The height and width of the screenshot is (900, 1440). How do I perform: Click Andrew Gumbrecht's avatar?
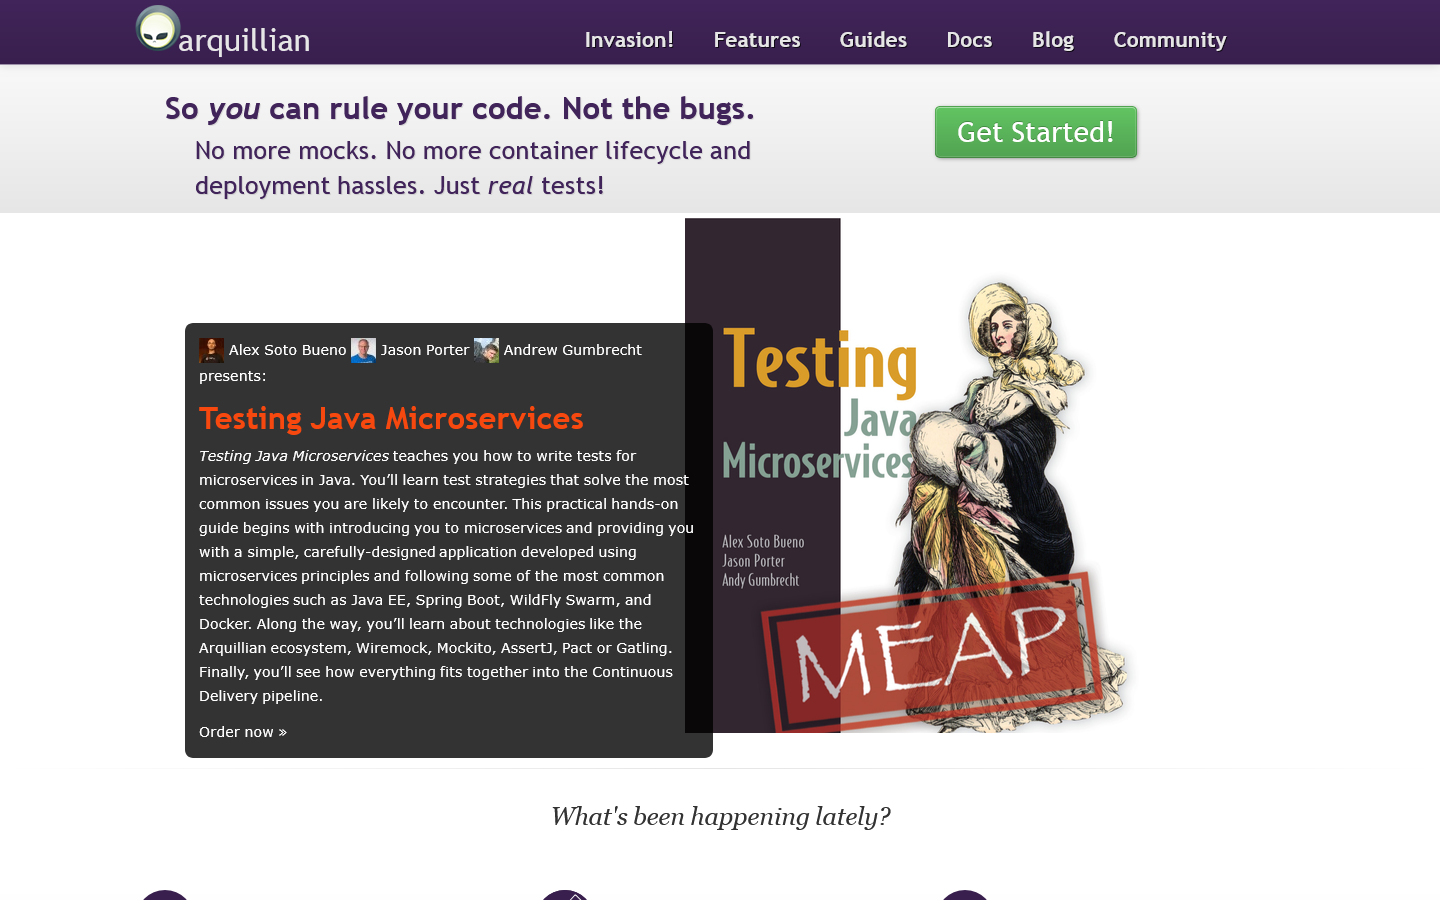point(486,350)
